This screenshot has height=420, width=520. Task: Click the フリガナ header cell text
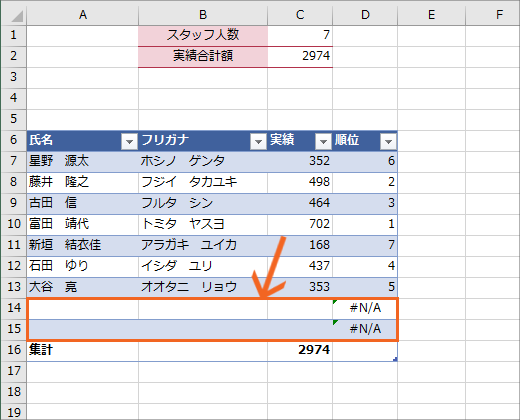pos(165,140)
